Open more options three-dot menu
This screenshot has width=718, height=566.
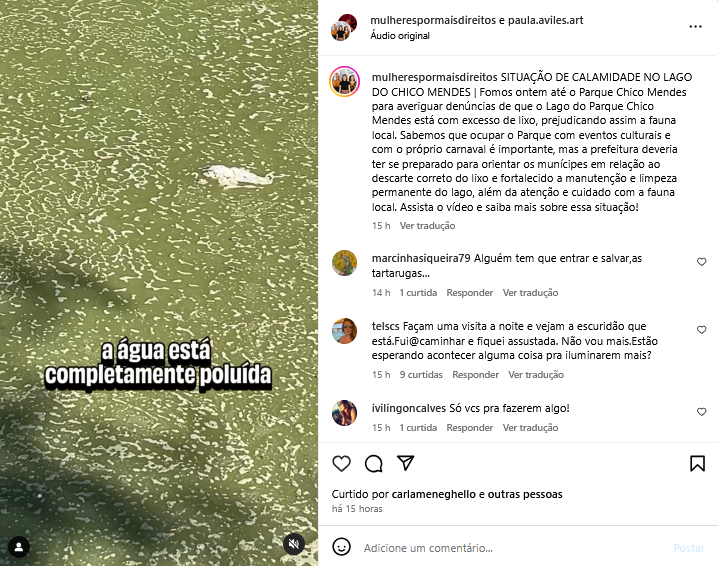point(695,27)
